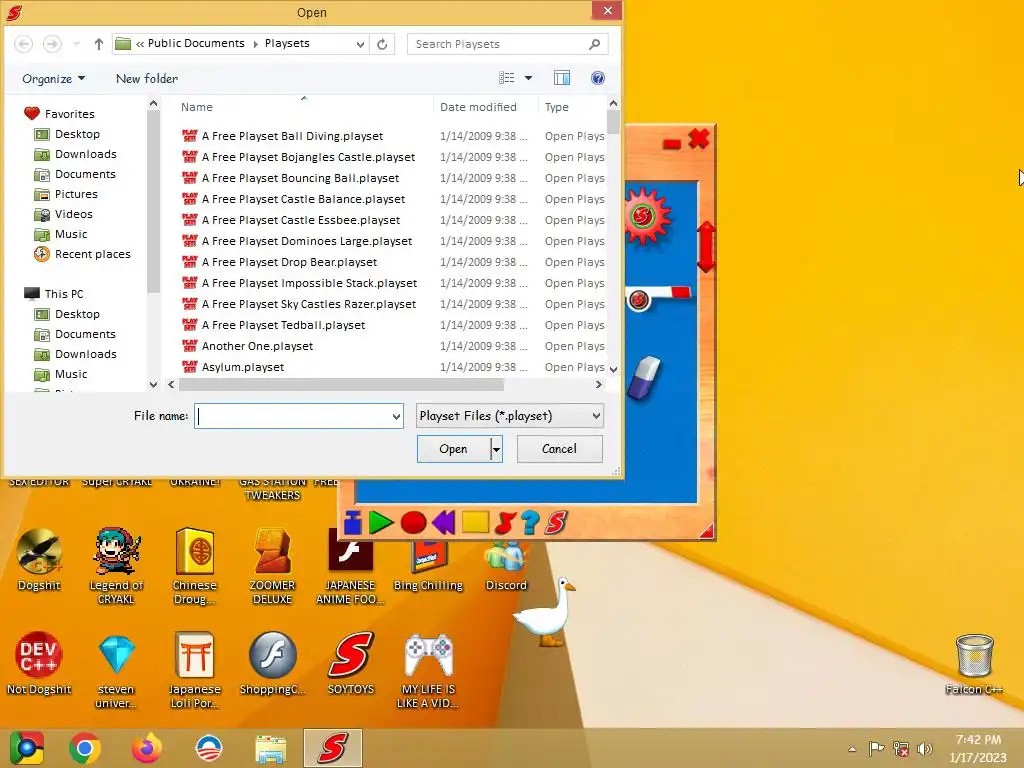This screenshot has width=1024, height=768.
Task: Click in the File name input field
Action: click(293, 416)
